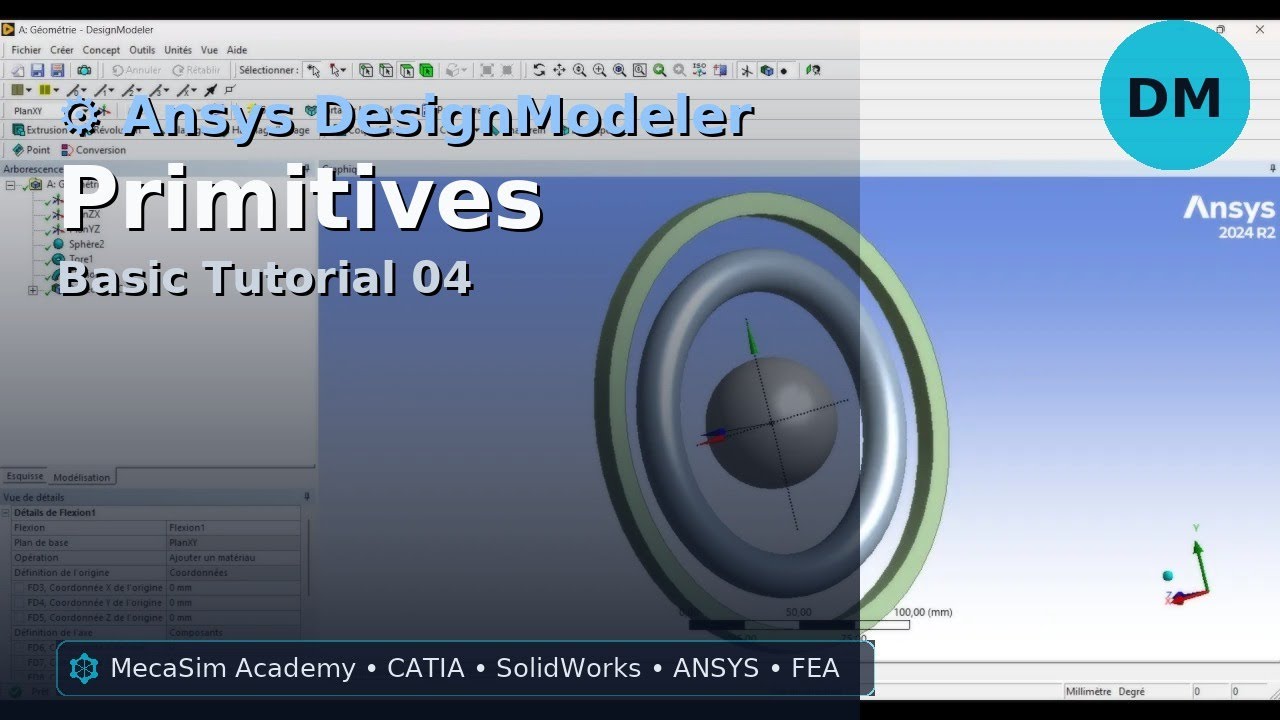Image resolution: width=1280 pixels, height=720 pixels.
Task: Open the Outils menu
Action: (142, 50)
